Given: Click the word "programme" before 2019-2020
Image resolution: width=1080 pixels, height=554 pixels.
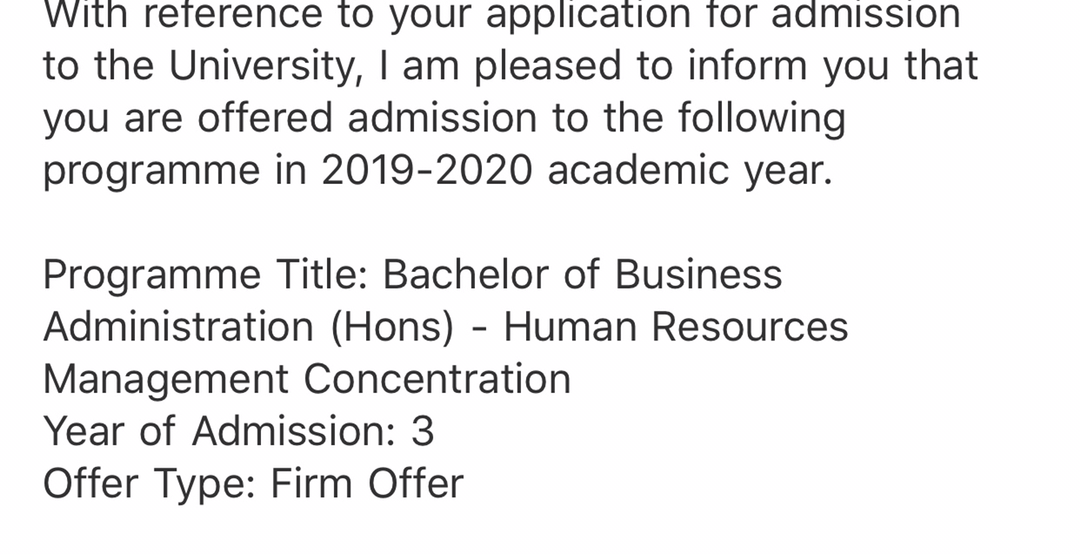Looking at the screenshot, I should coord(152,171).
